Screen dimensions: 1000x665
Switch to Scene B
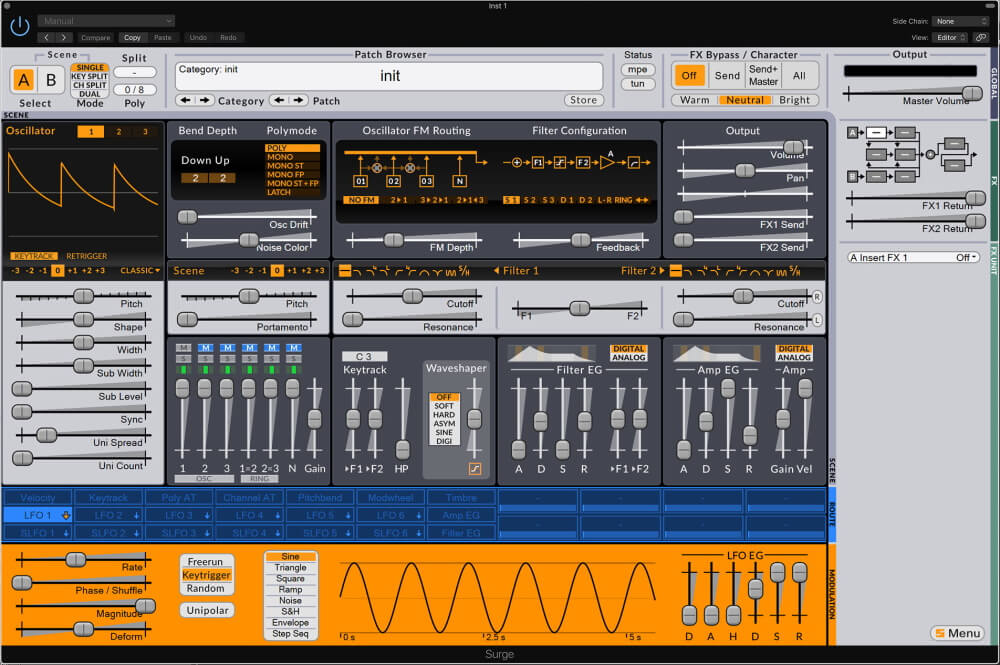point(50,79)
